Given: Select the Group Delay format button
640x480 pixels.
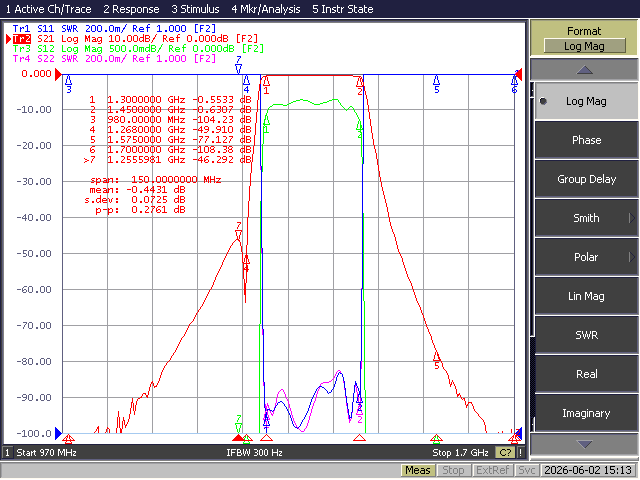Looking at the screenshot, I should tap(586, 179).
